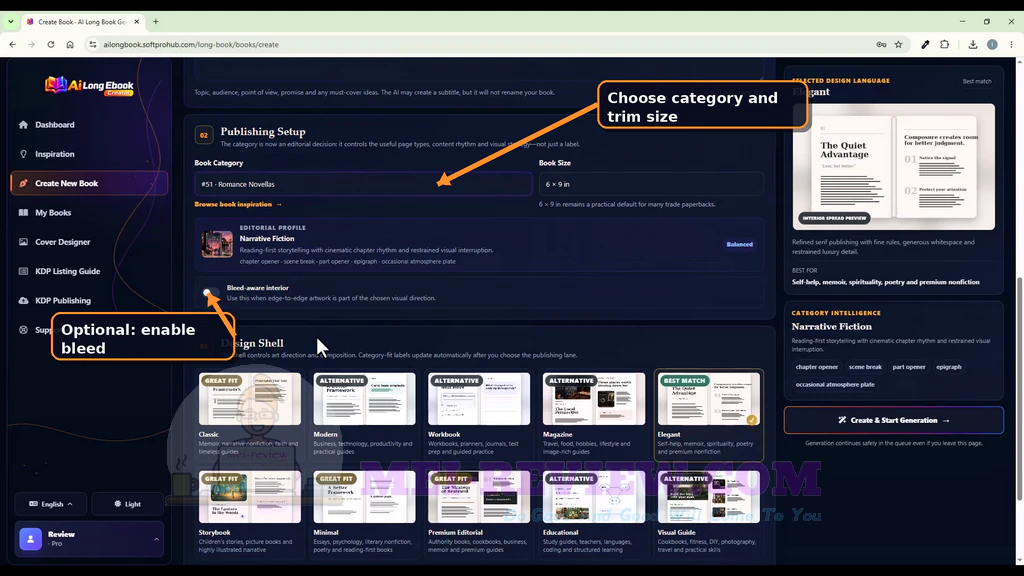This screenshot has width=1024, height=576.
Task: Reload the page with browser refresh icon
Action: coord(50,44)
